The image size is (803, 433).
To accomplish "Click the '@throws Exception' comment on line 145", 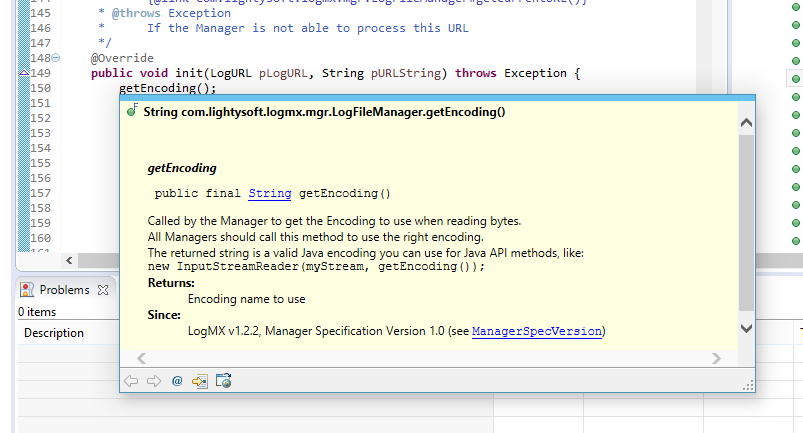I will (x=171, y=13).
